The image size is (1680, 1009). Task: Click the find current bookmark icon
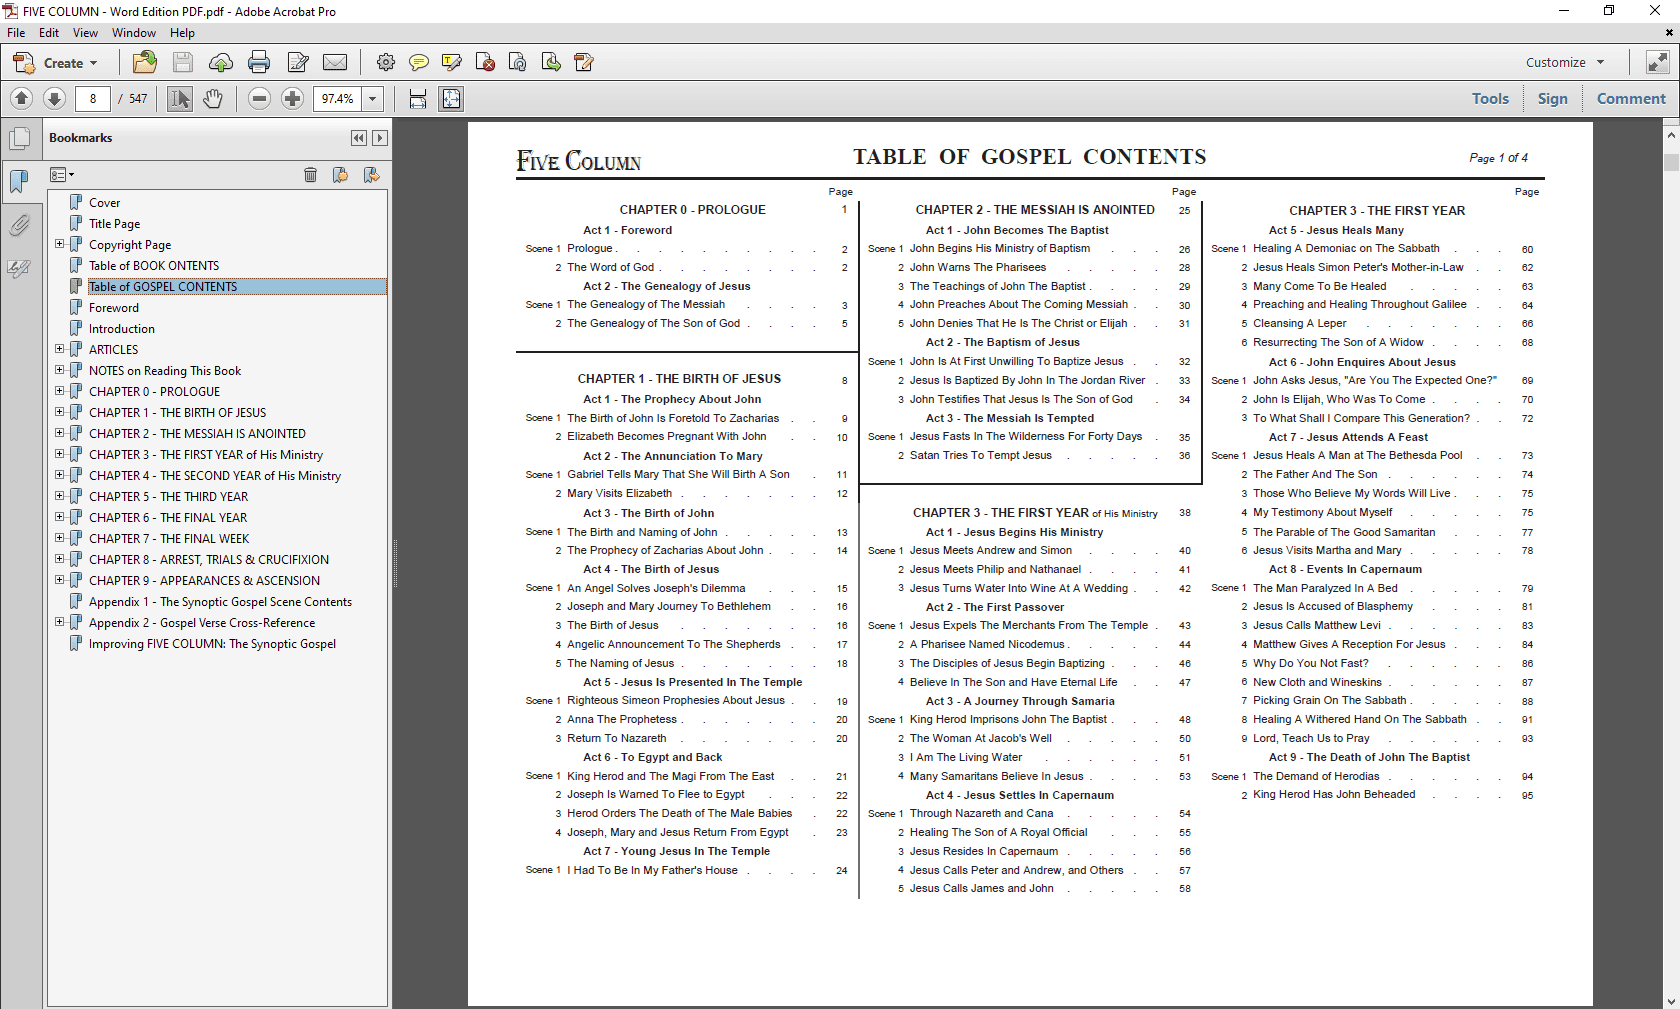click(x=372, y=175)
